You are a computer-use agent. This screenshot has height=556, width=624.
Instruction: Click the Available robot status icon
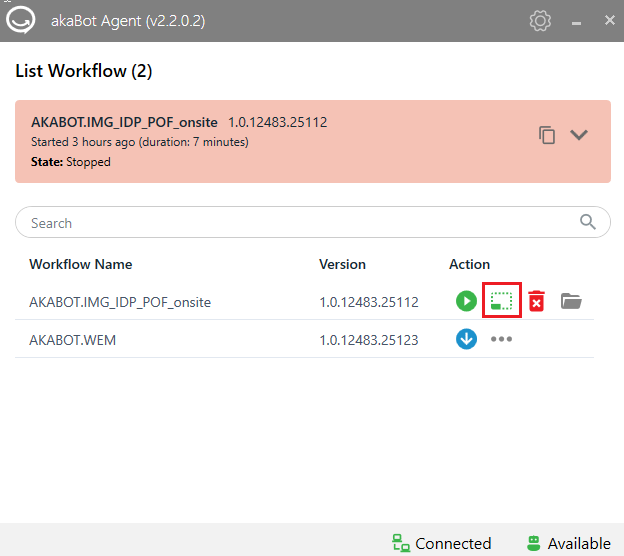click(x=534, y=543)
